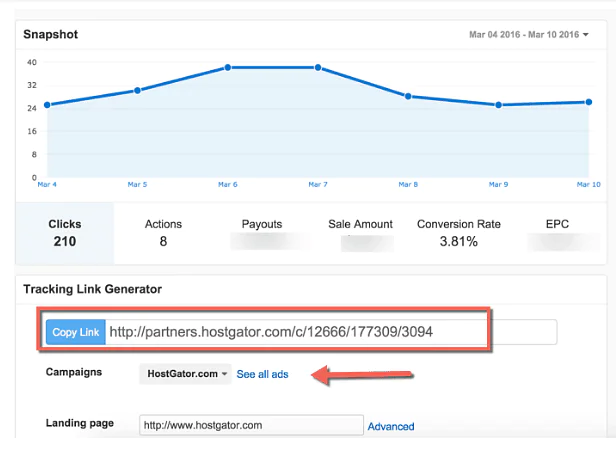616x450 pixels.
Task: Open the Conversion Rate metric tab
Action: pyautogui.click(x=459, y=232)
